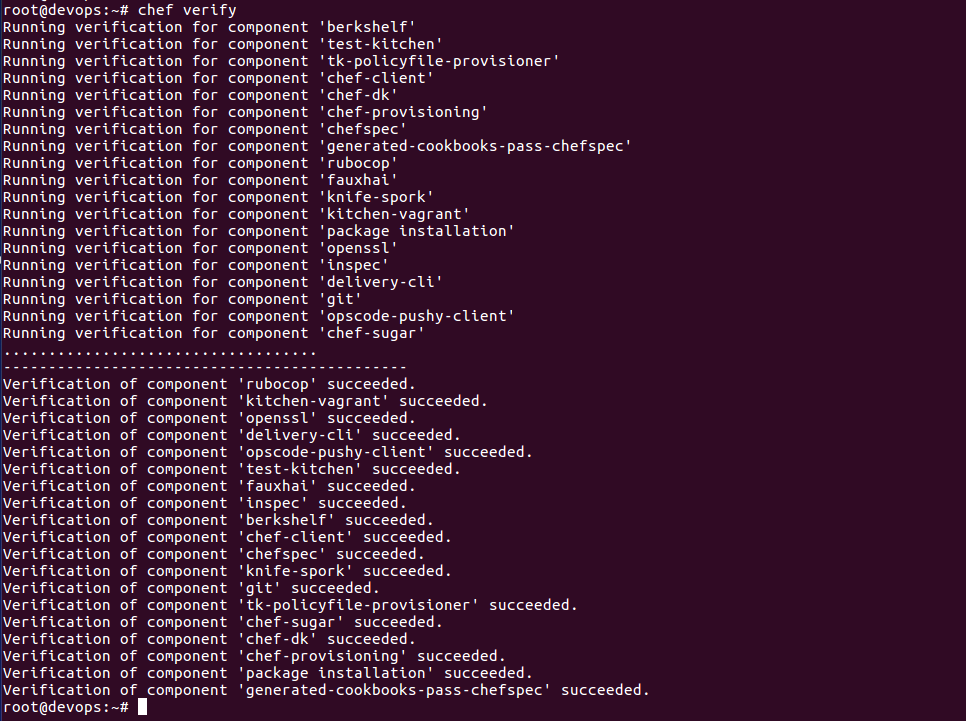The image size is (966, 721).
Task: Click the 'git' succeeded result line
Action: [x=191, y=588]
